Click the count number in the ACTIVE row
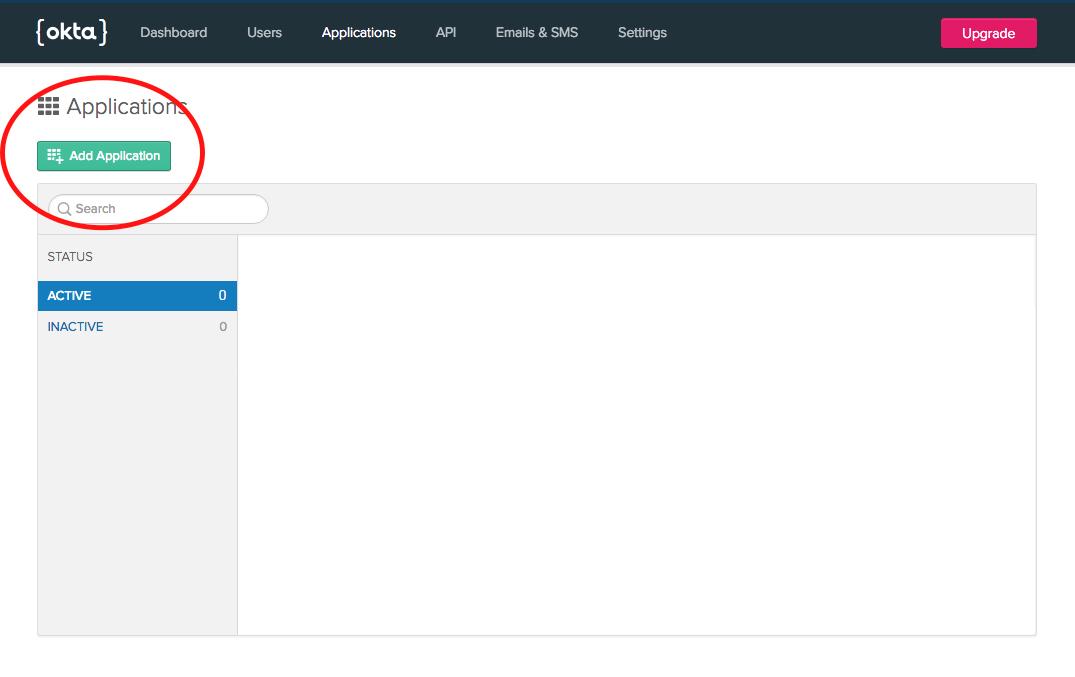 [222, 296]
